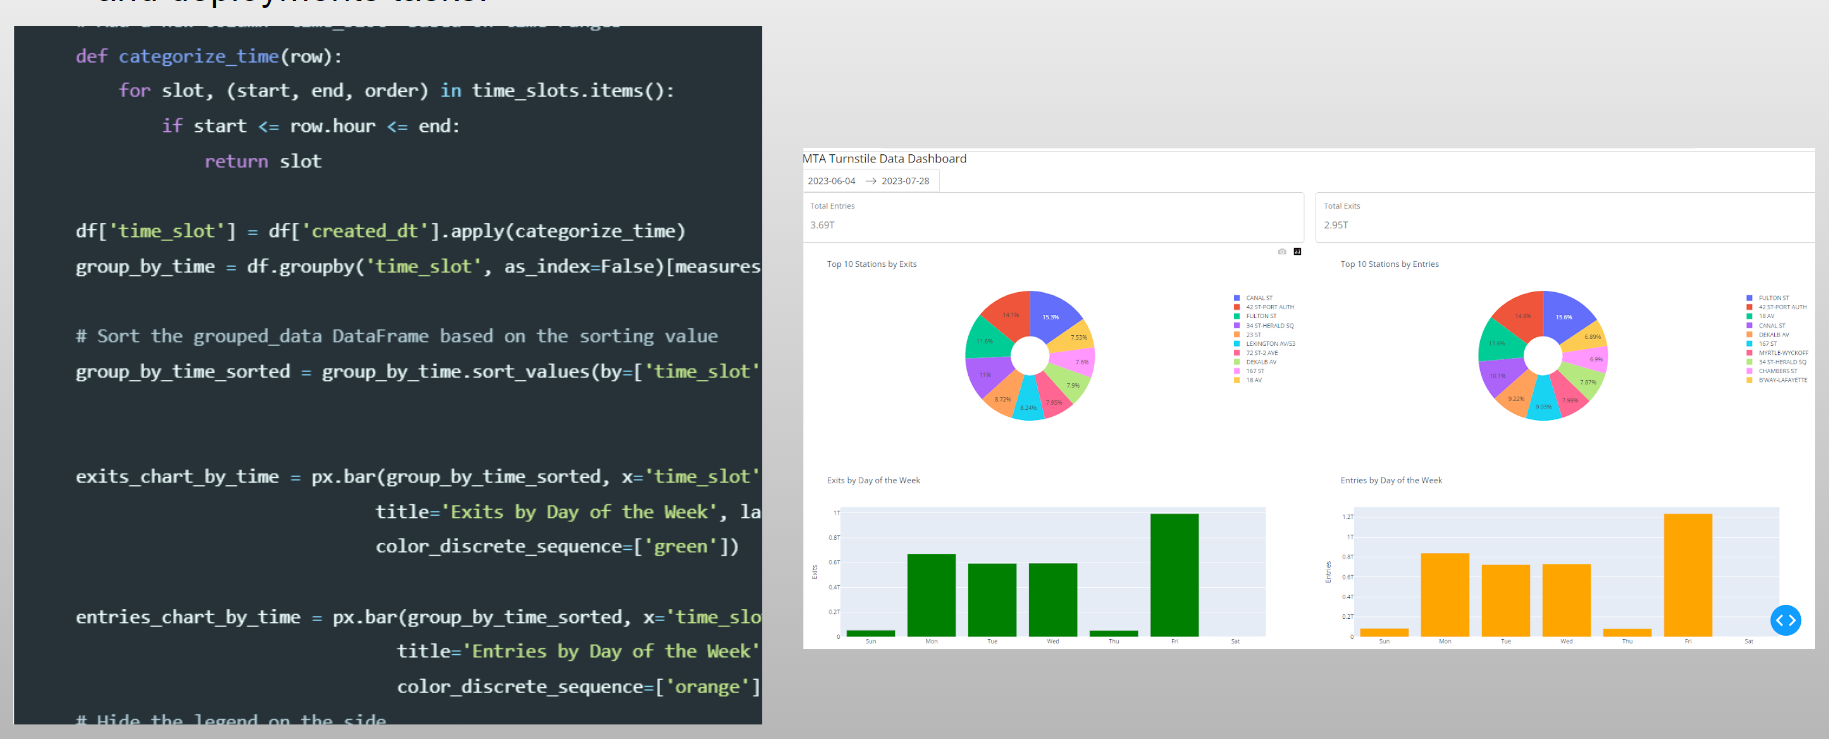Click the green Mon bar in Exits chart
Image resolution: width=1829 pixels, height=739 pixels.
tap(931, 595)
